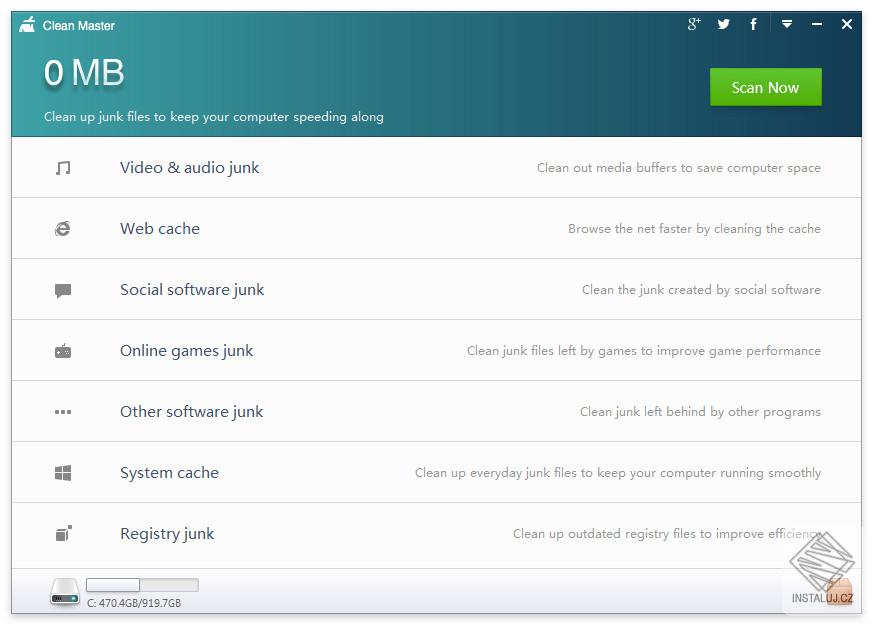The height and width of the screenshot is (625, 873).
Task: Click 'Clean junk left behind by other programs'
Action: (700, 412)
